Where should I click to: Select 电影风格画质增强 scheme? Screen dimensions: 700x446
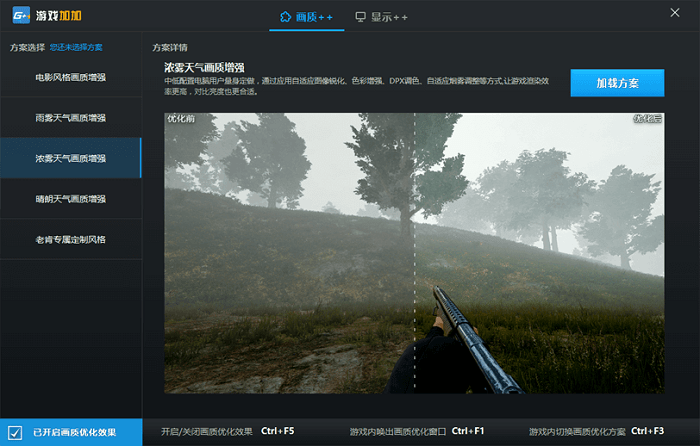[x=71, y=77]
